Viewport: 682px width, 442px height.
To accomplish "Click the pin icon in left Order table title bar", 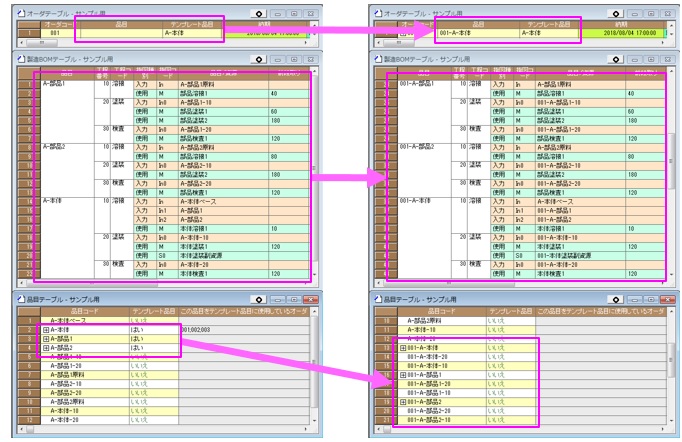I will [259, 10].
